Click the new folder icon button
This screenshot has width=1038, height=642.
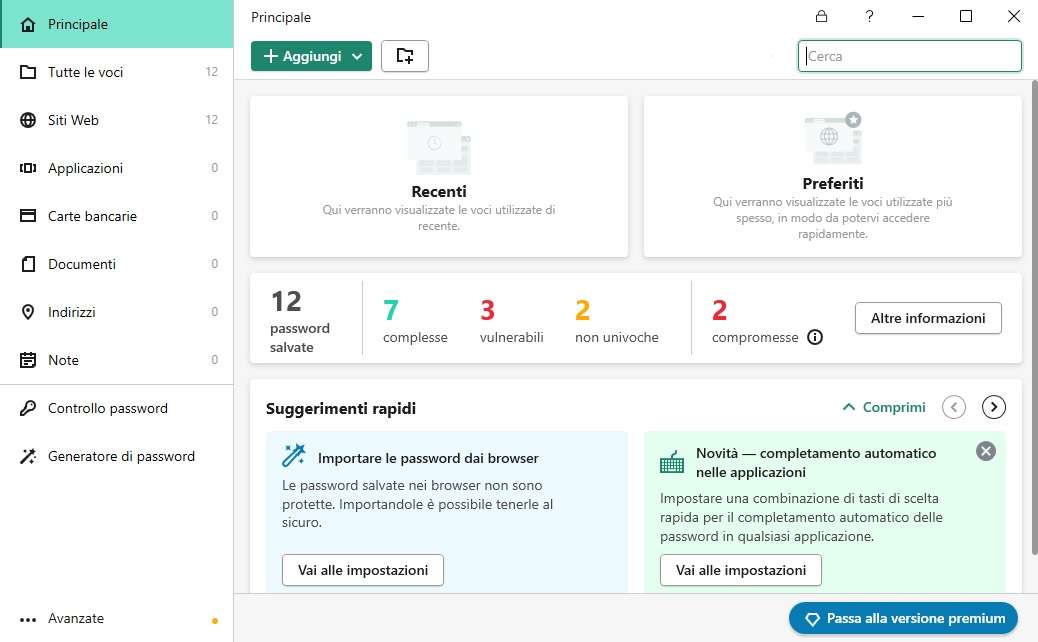tap(405, 56)
